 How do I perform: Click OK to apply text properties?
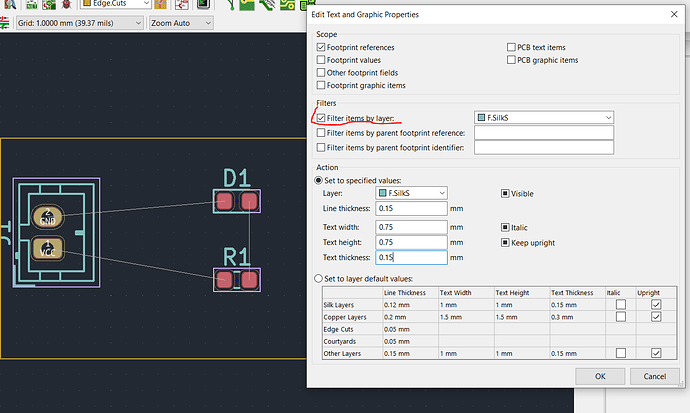(x=600, y=376)
